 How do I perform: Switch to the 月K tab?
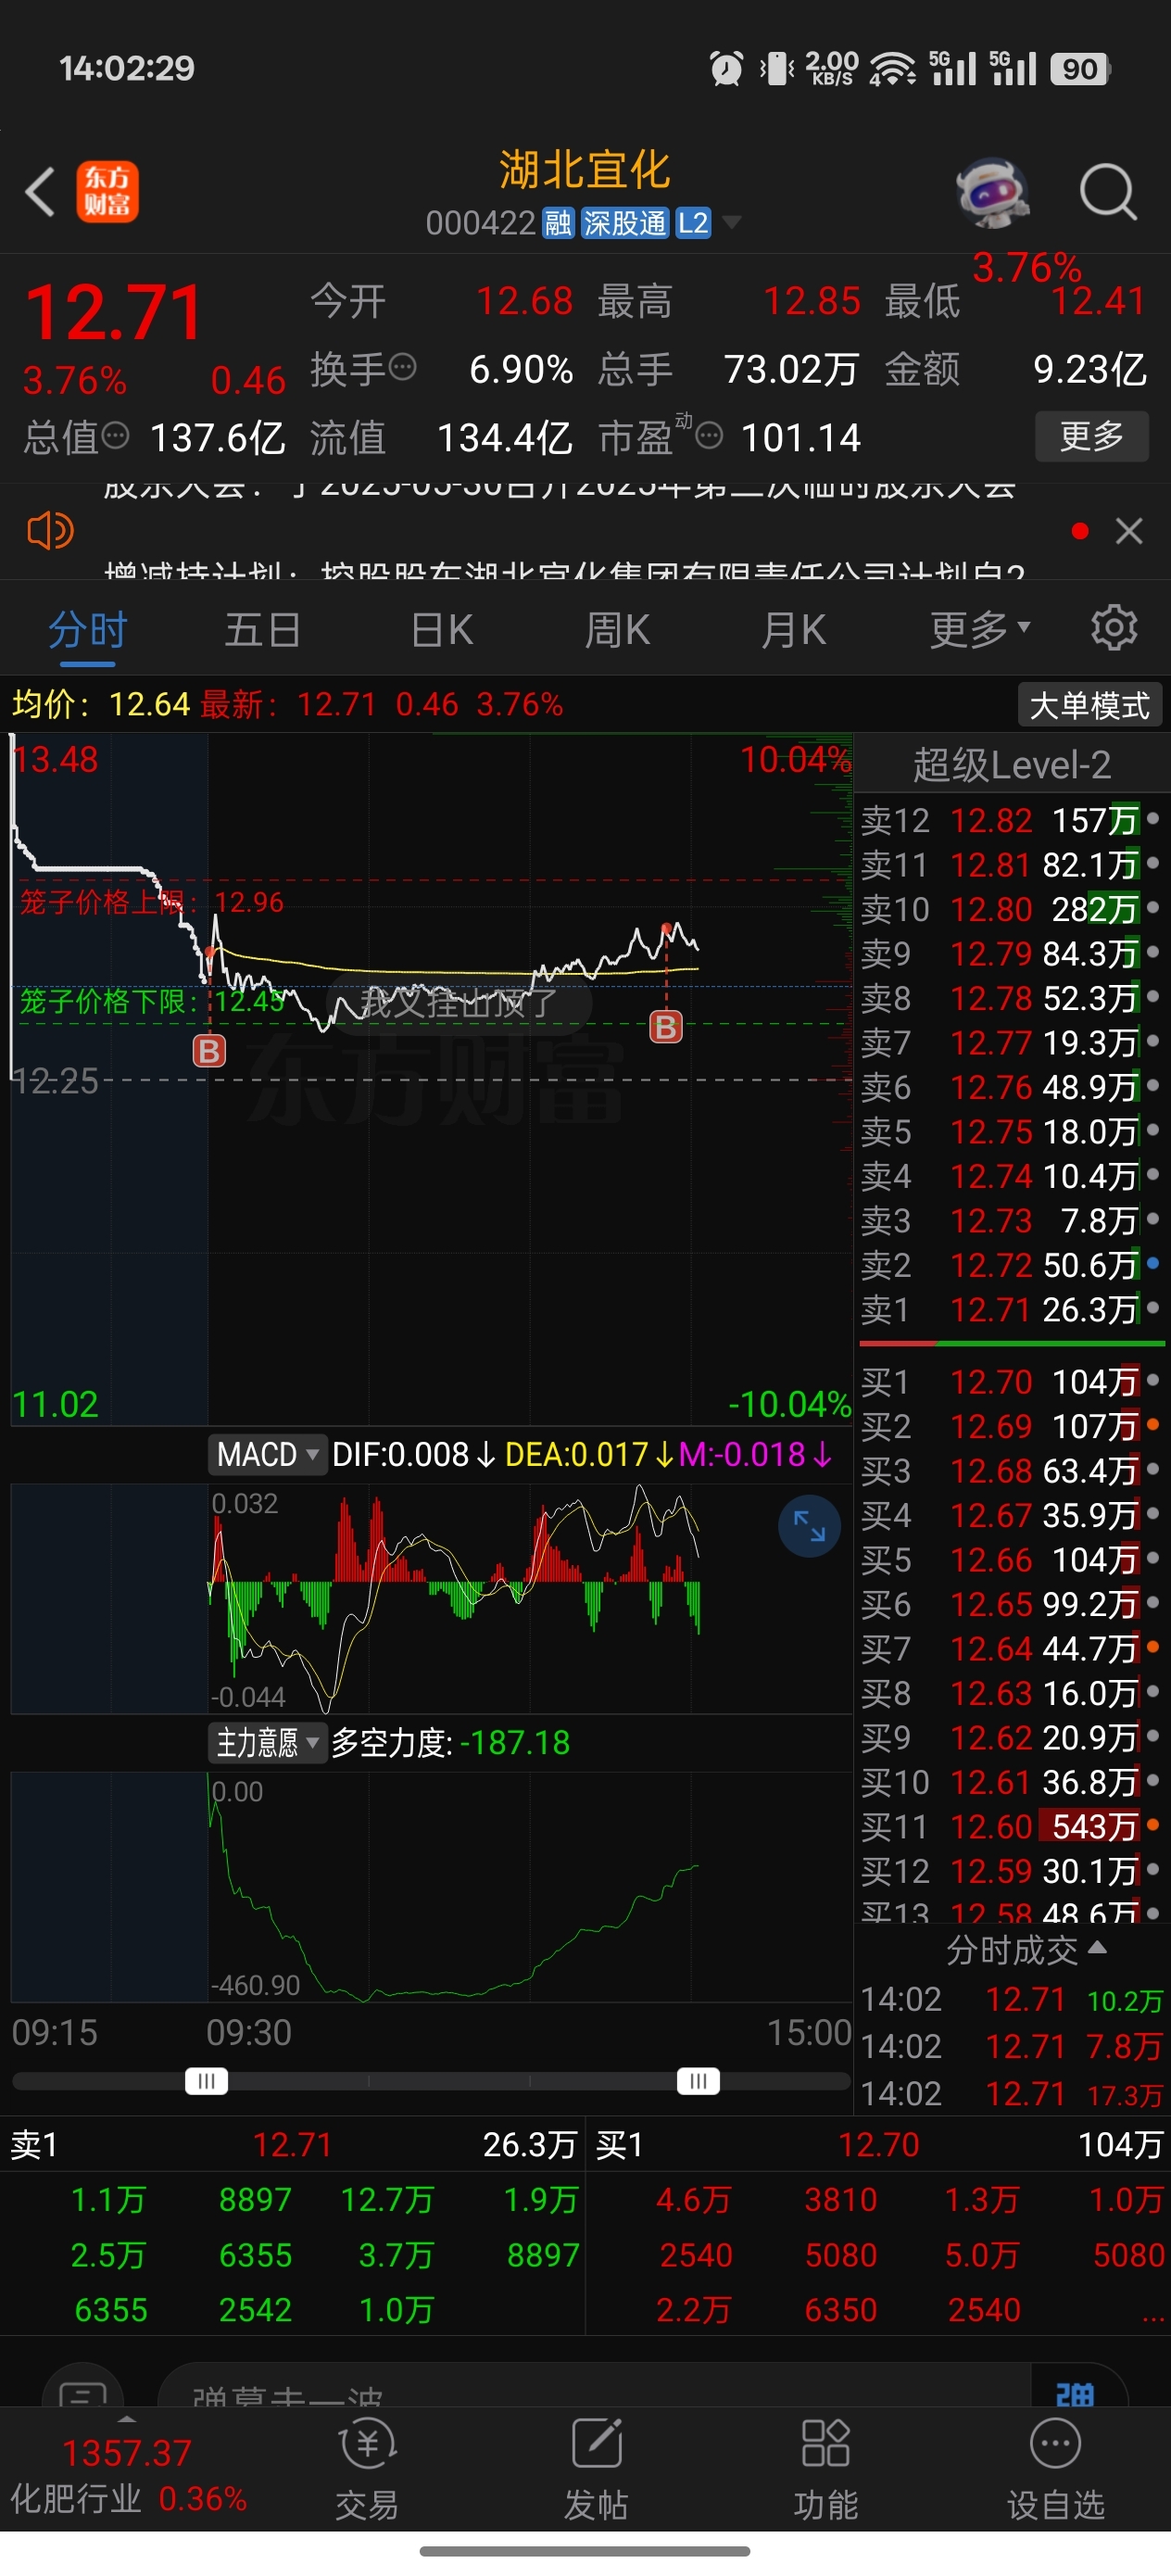[793, 630]
